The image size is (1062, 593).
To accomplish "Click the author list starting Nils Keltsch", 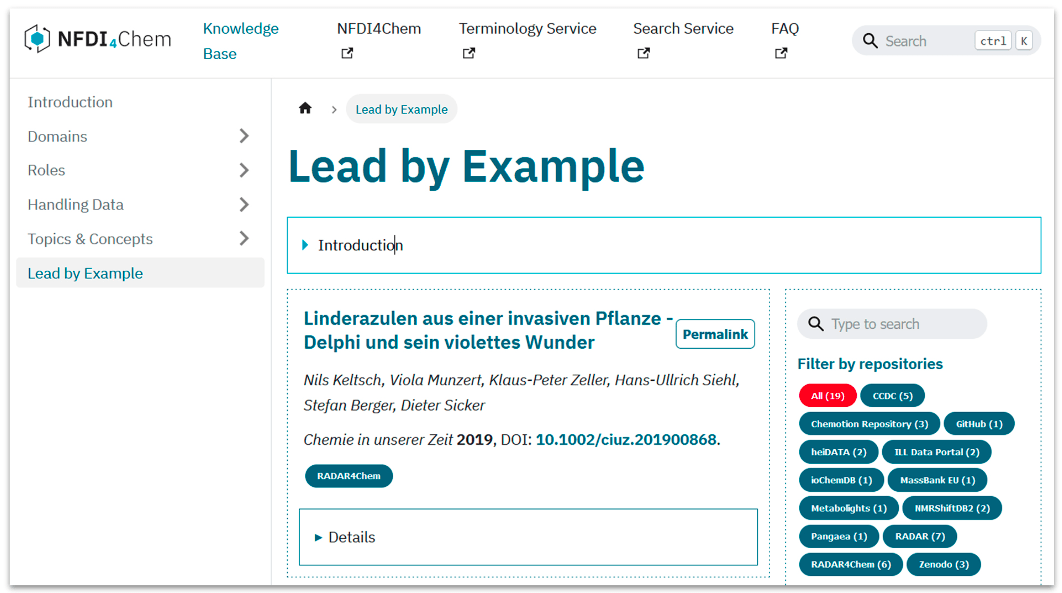I will (x=522, y=393).
